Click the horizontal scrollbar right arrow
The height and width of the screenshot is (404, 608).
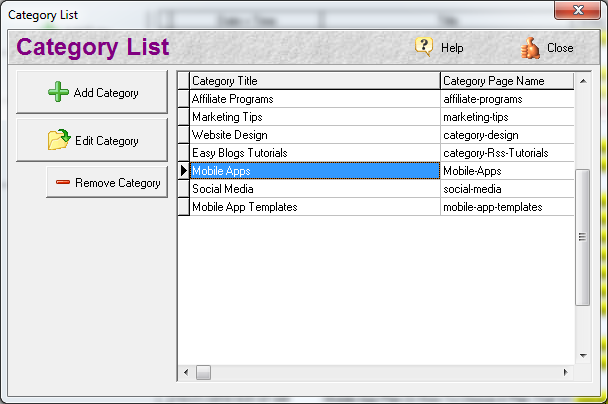click(x=566, y=373)
